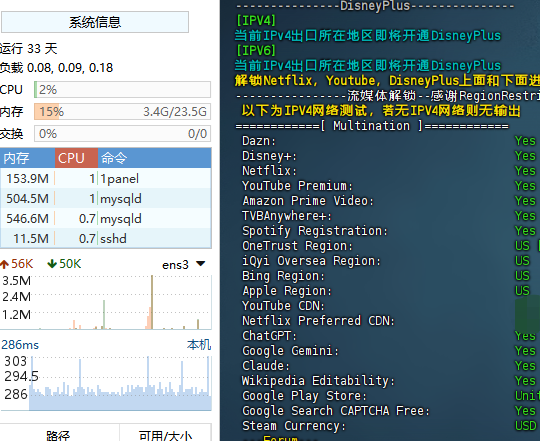Click the 交换 0% usage bar
The height and width of the screenshot is (441, 540).
[122, 134]
